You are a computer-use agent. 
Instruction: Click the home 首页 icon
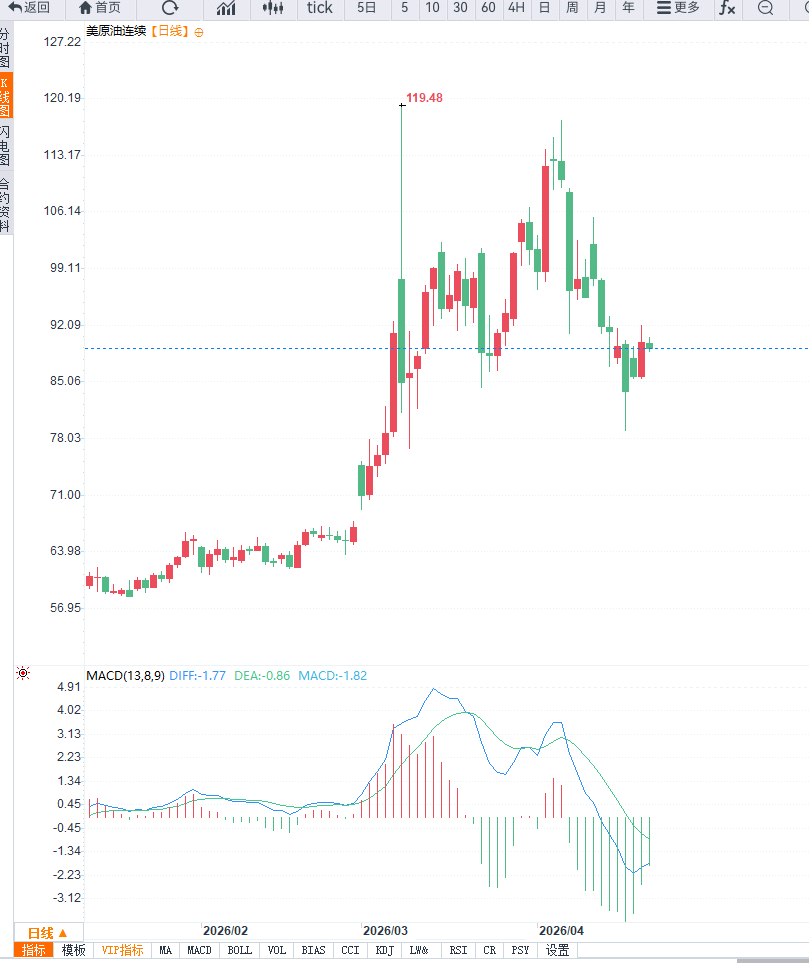click(101, 8)
